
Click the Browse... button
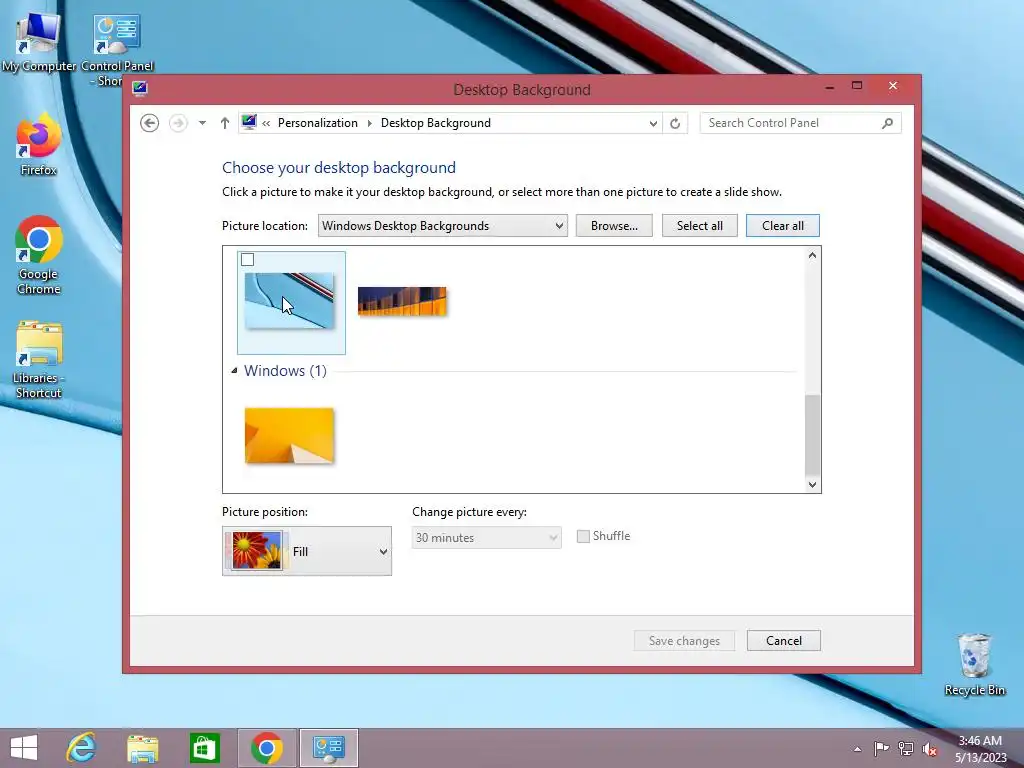[x=614, y=226]
